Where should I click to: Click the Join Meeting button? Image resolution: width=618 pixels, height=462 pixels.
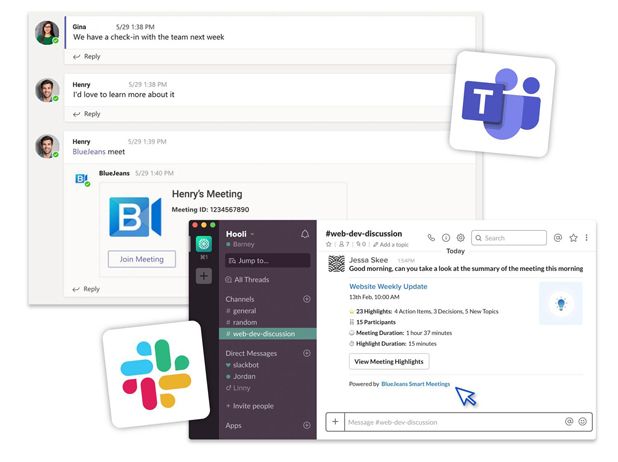point(142,259)
